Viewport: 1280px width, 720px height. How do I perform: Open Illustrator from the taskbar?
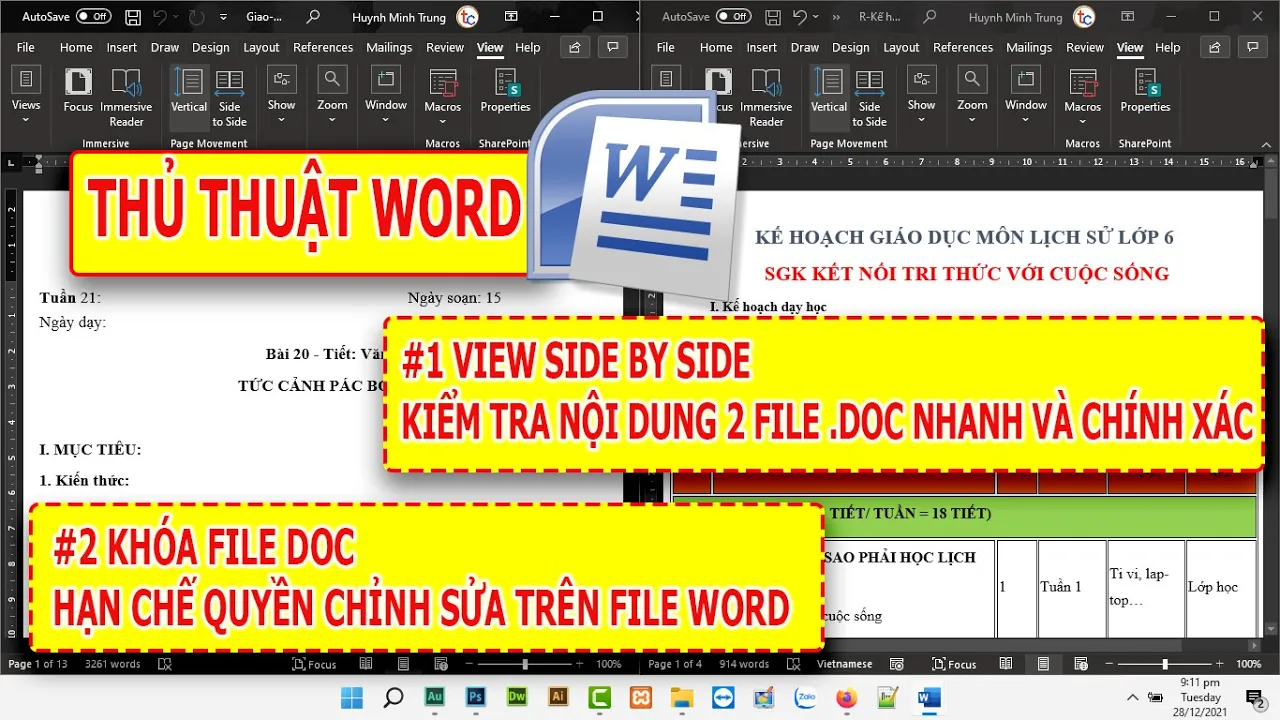click(x=558, y=697)
